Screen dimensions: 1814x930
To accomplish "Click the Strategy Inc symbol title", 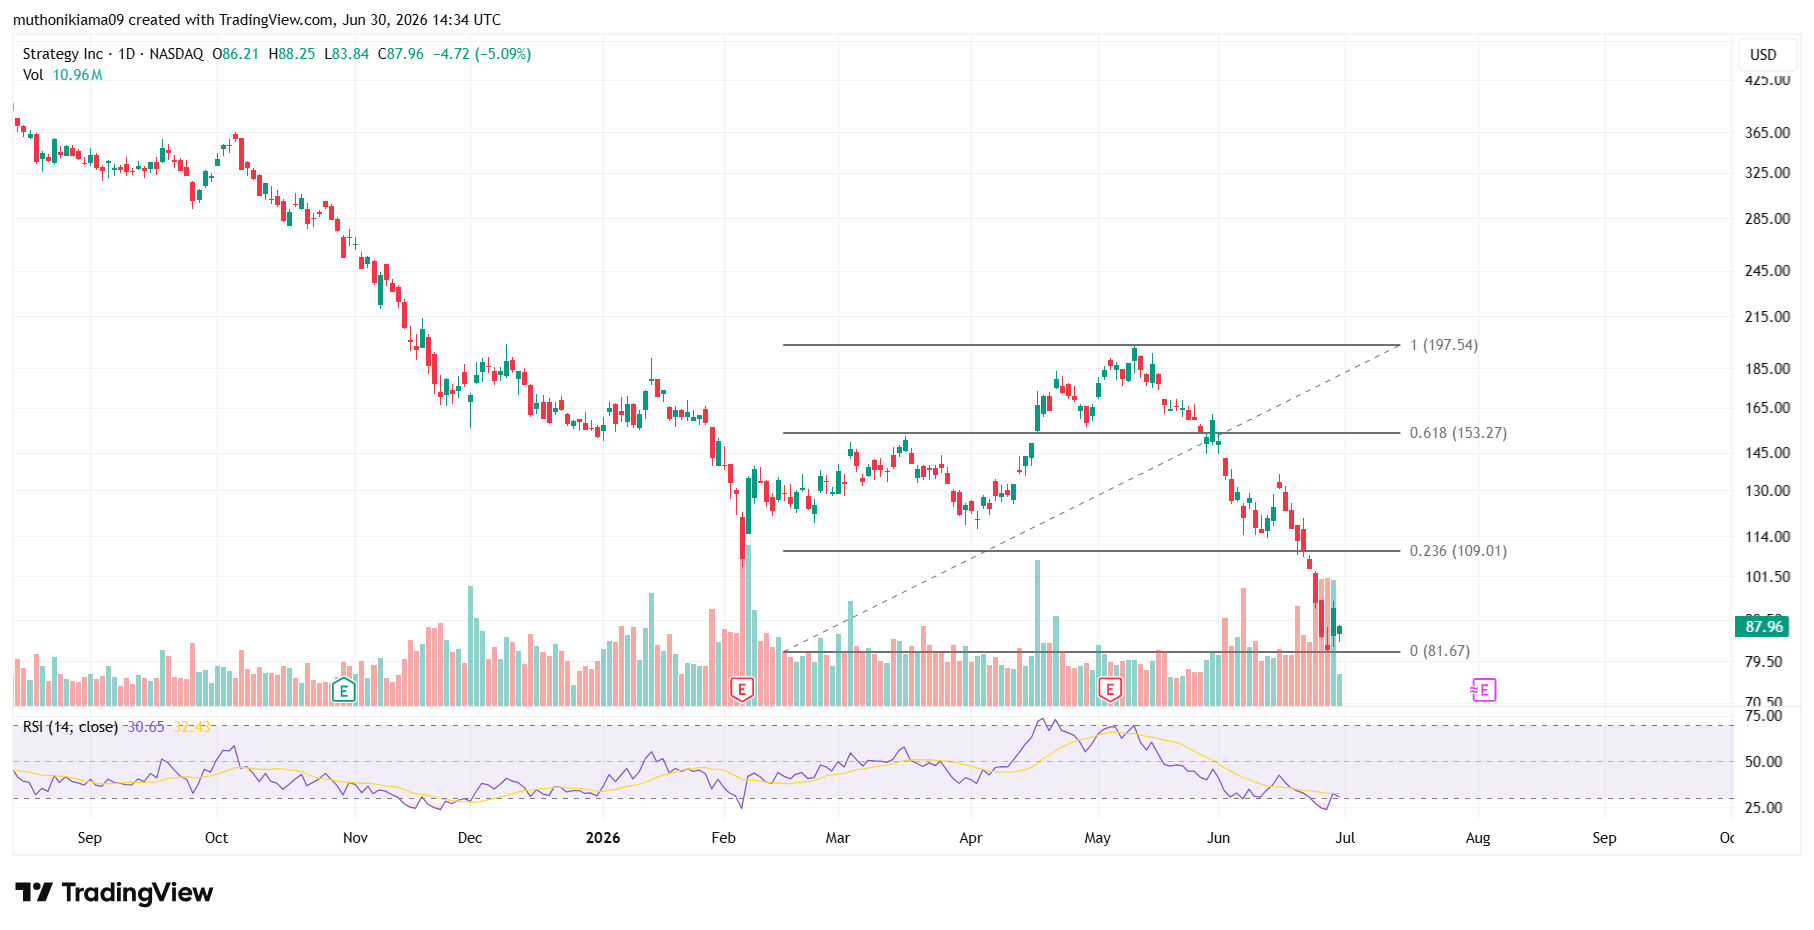I will tap(63, 54).
